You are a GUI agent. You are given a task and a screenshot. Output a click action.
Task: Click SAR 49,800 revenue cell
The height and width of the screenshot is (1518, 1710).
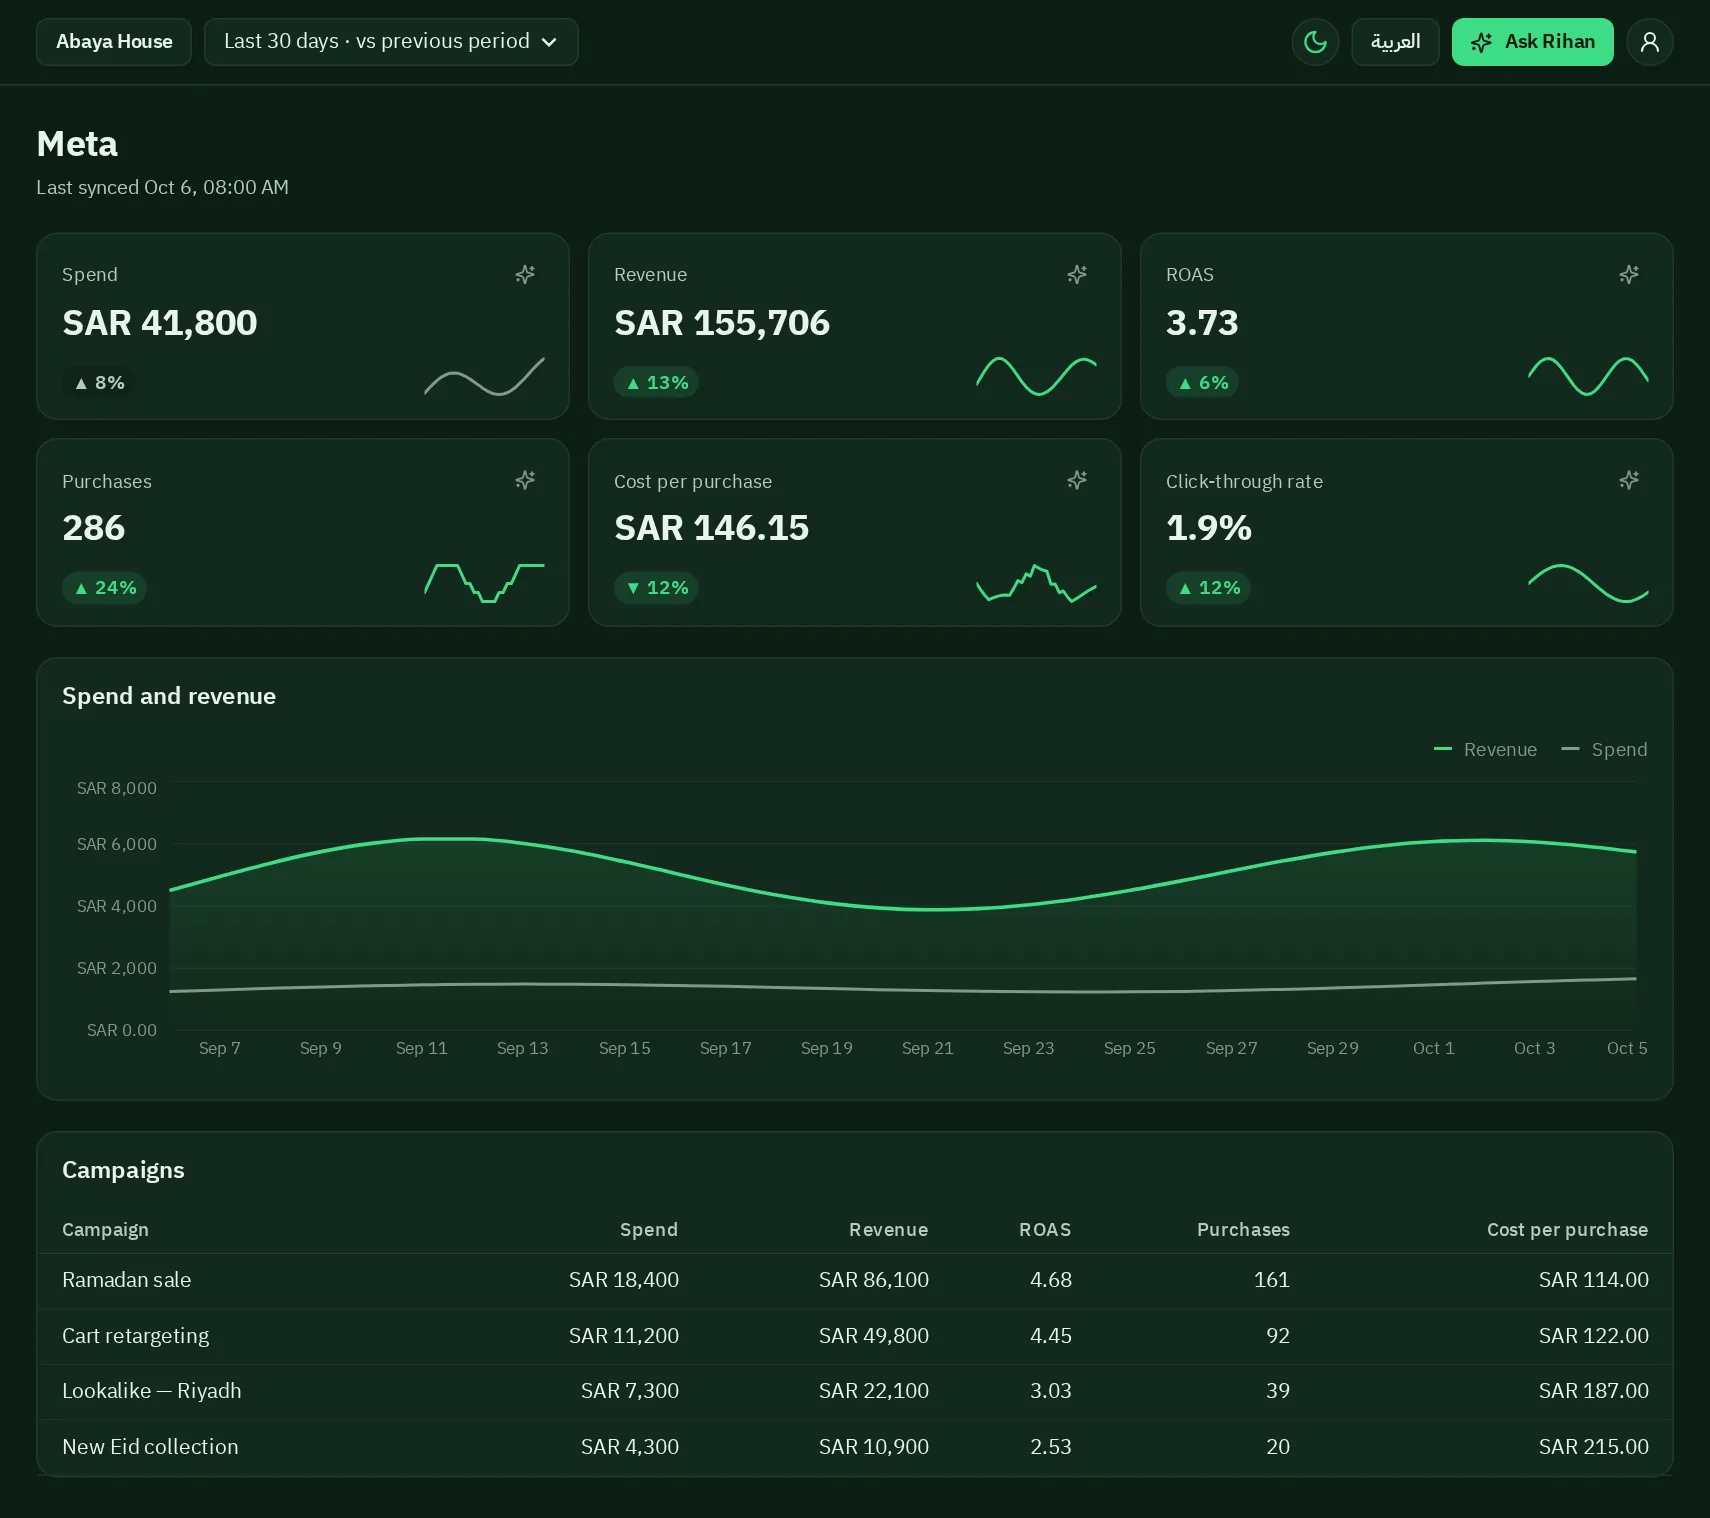coord(874,1336)
